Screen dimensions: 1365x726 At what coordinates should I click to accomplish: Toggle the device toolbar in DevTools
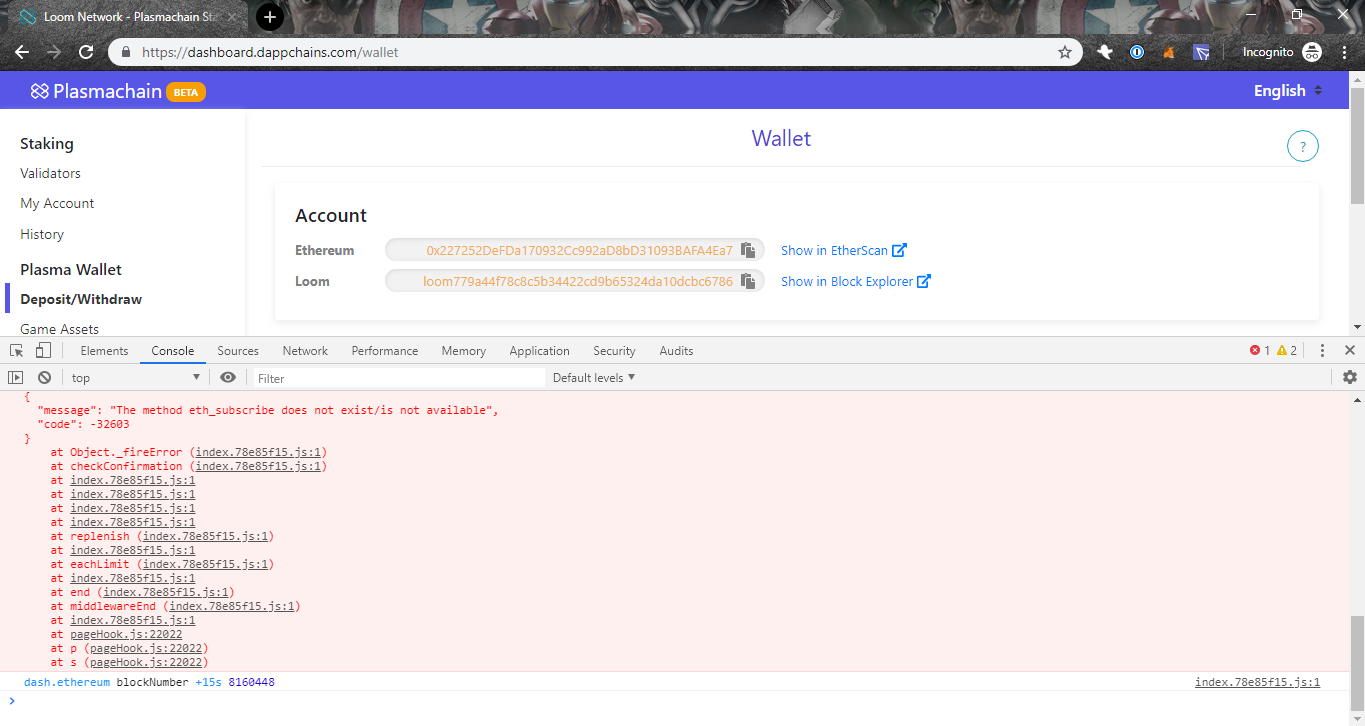tap(41, 350)
